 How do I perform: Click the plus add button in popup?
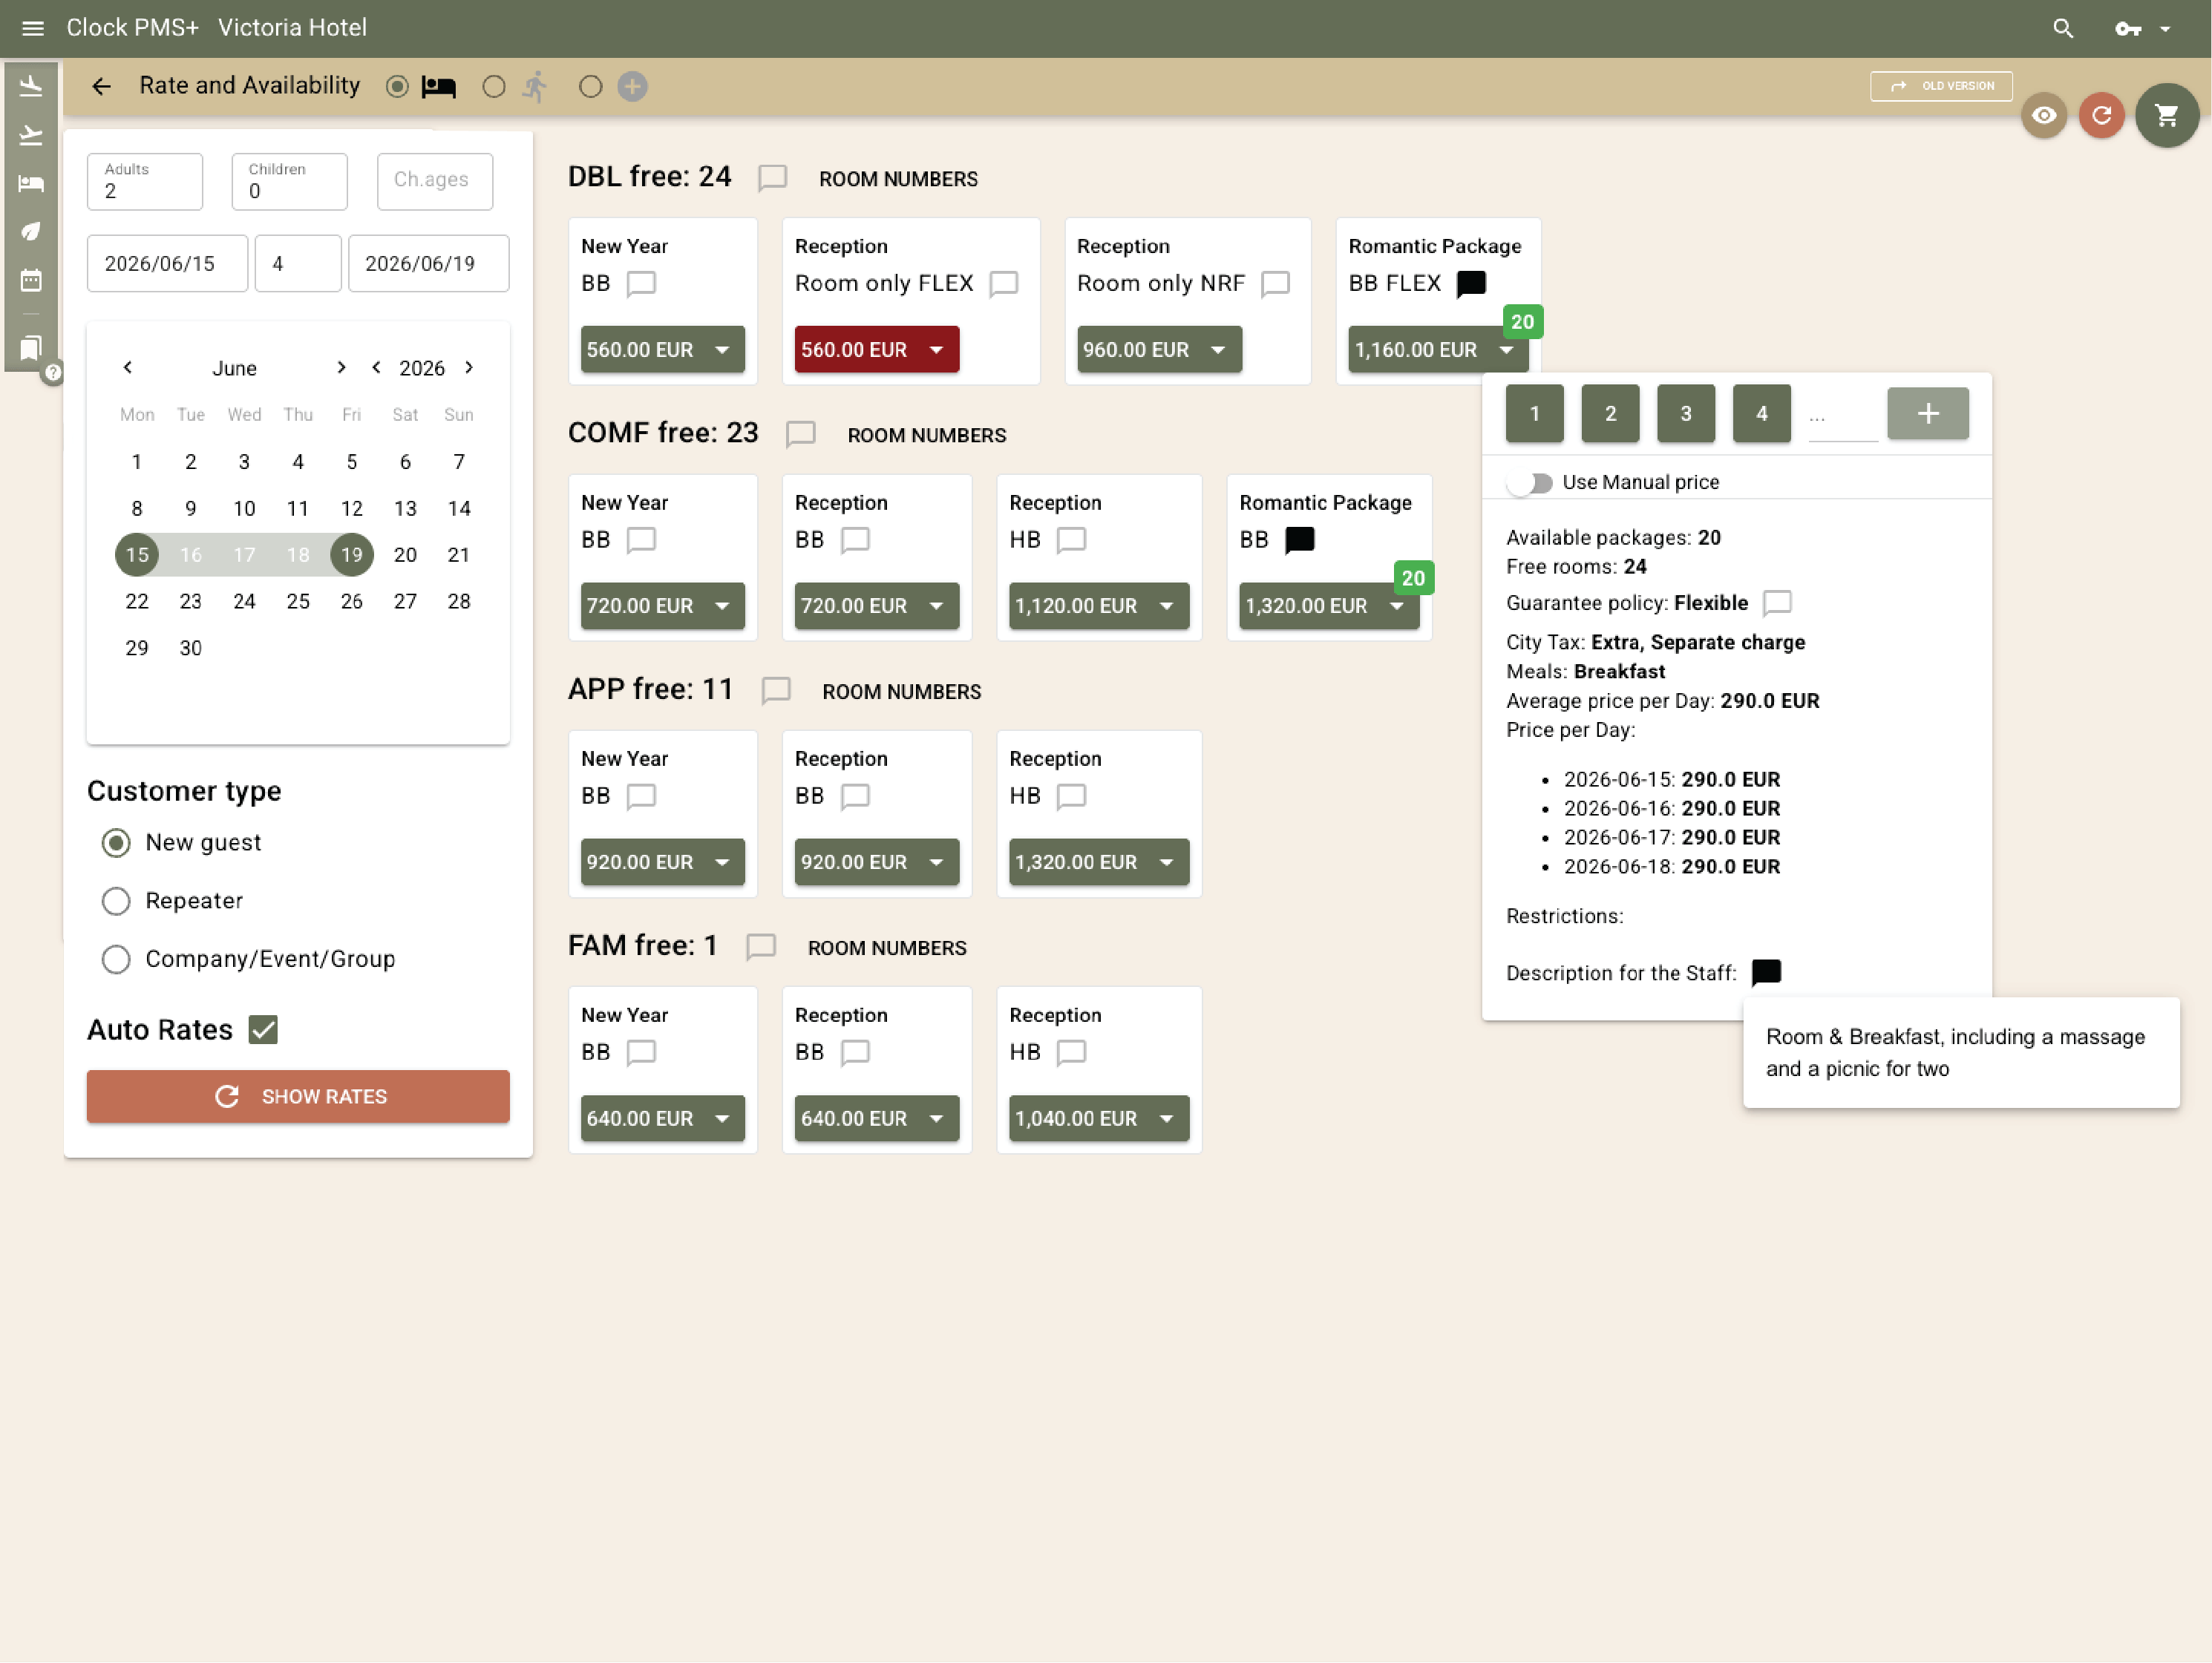tap(1927, 413)
